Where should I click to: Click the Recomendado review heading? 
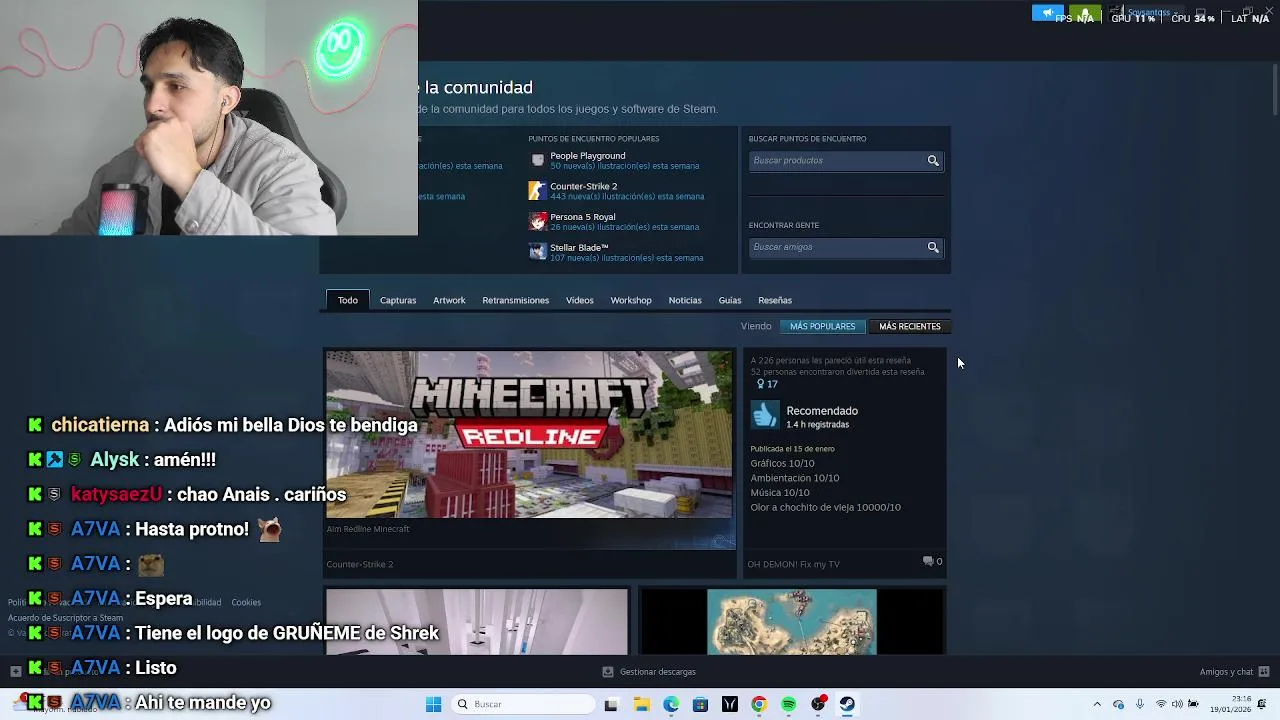(822, 411)
